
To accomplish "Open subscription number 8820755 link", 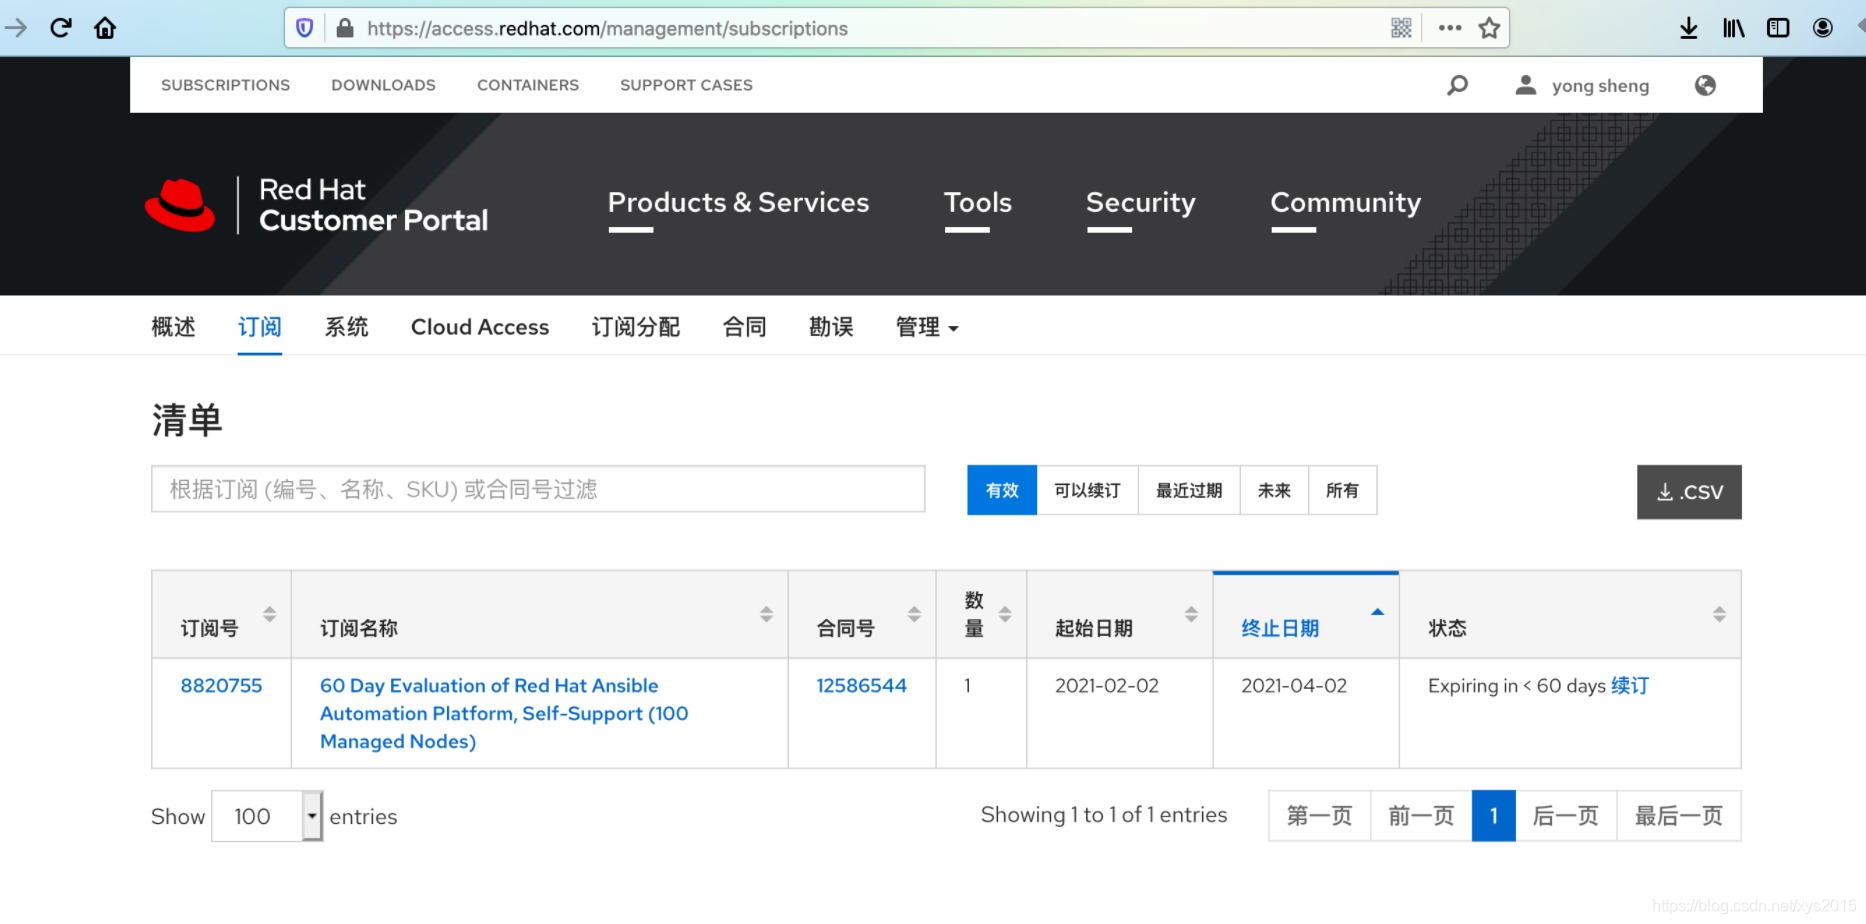I will tap(221, 685).
